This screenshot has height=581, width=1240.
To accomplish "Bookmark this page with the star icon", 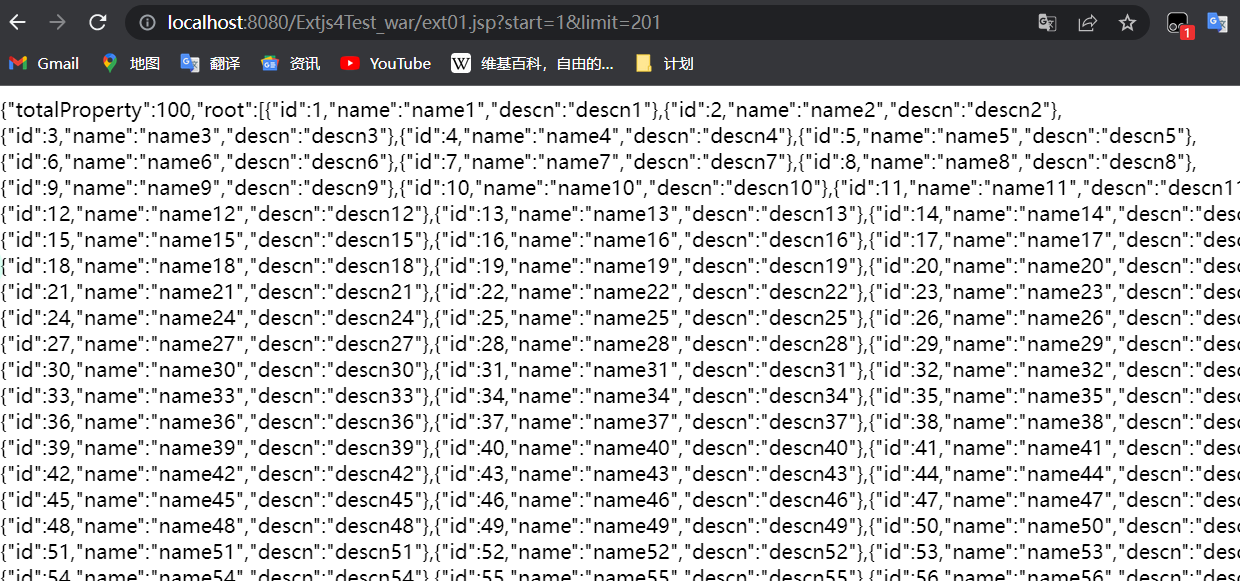I will pyautogui.click(x=1127, y=22).
